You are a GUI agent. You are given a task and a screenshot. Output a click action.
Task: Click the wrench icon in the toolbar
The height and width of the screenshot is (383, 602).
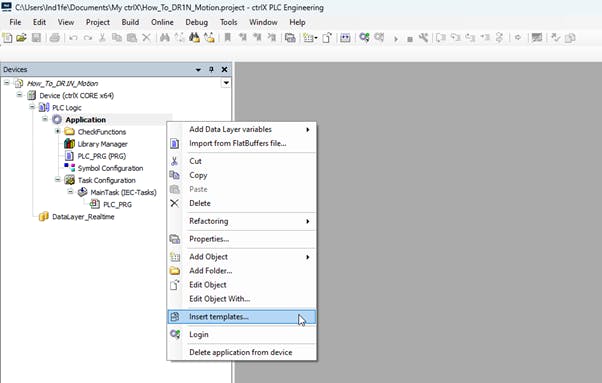click(423, 38)
